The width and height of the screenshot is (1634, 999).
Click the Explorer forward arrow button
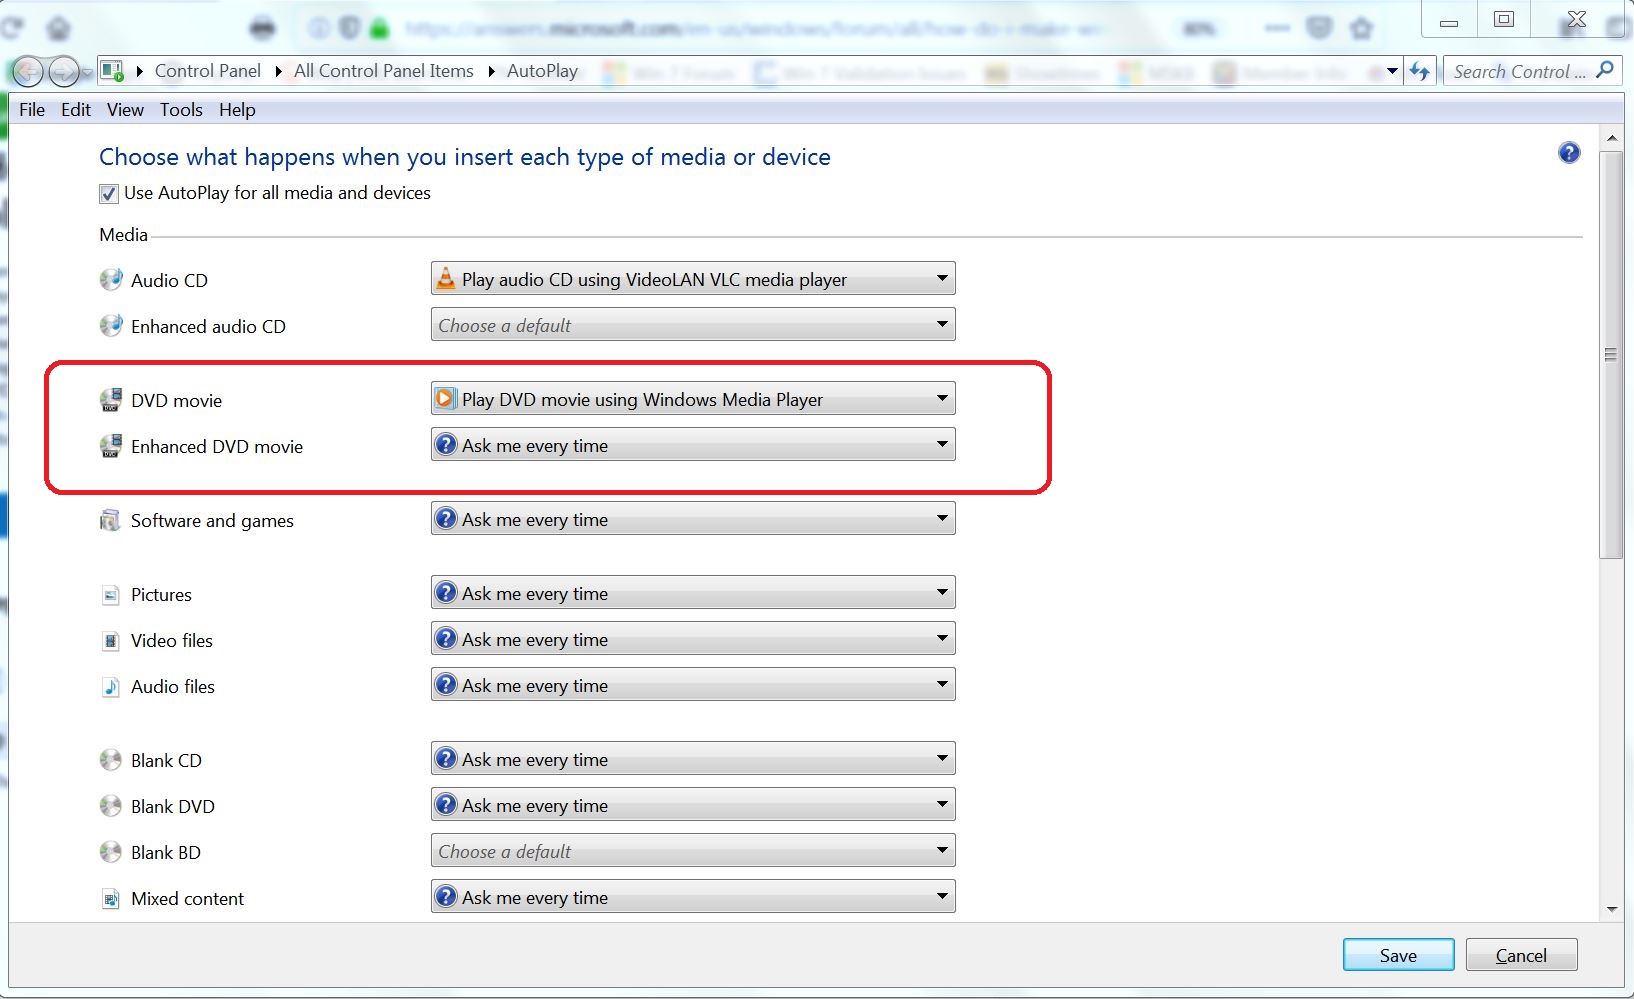tap(64, 71)
